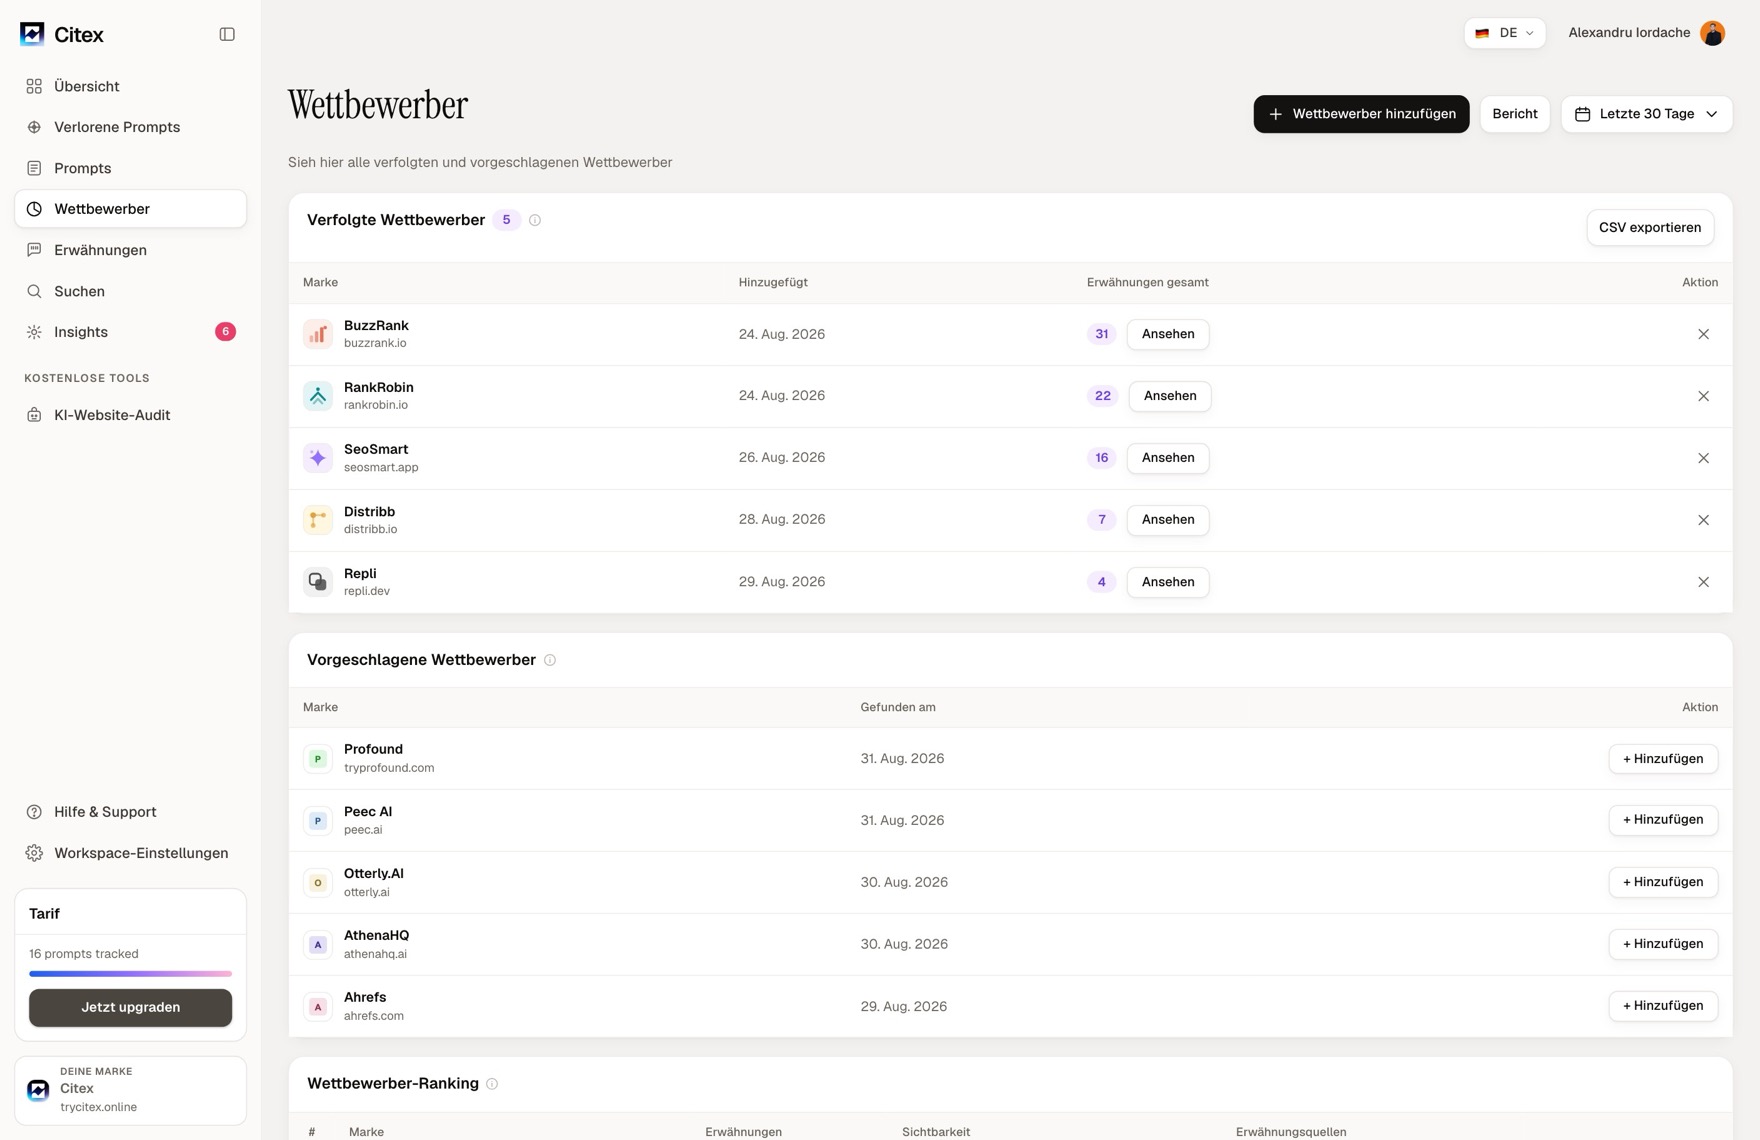Export tracked competitors with CSV exportieren

pos(1650,227)
